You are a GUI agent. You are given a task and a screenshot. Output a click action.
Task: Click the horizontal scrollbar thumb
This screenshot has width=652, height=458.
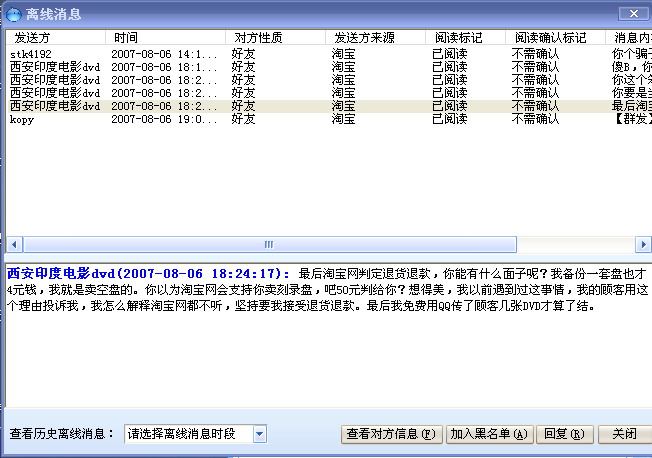[268, 244]
